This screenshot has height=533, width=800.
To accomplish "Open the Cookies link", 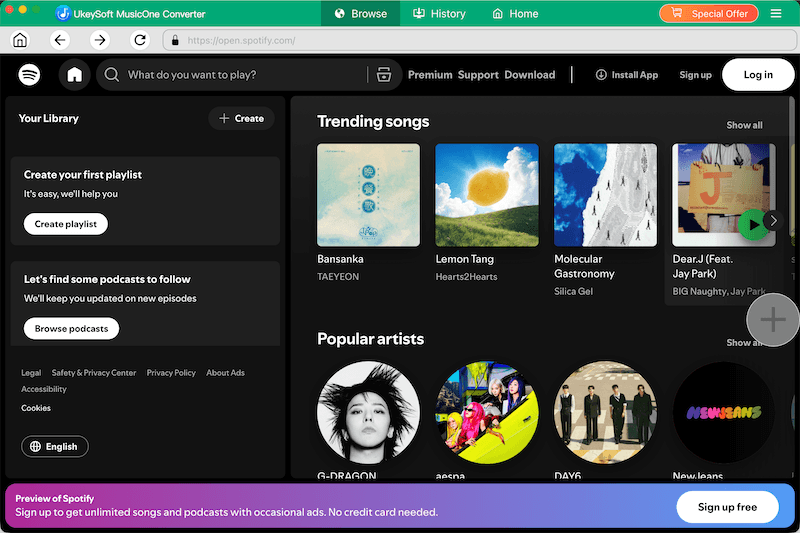I will coord(36,408).
